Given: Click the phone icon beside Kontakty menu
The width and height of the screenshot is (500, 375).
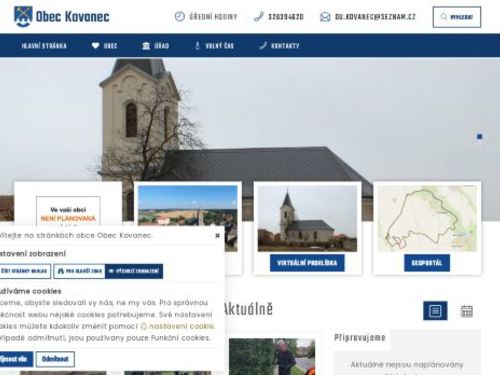Looking at the screenshot, I should [x=263, y=46].
